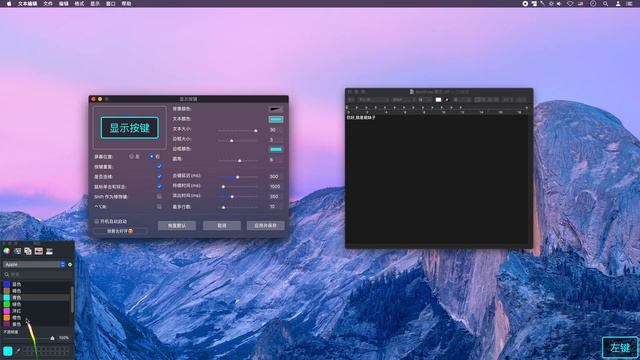The image size is (640, 360).
Task: Select the 右 screen position radio button
Action: point(151,156)
